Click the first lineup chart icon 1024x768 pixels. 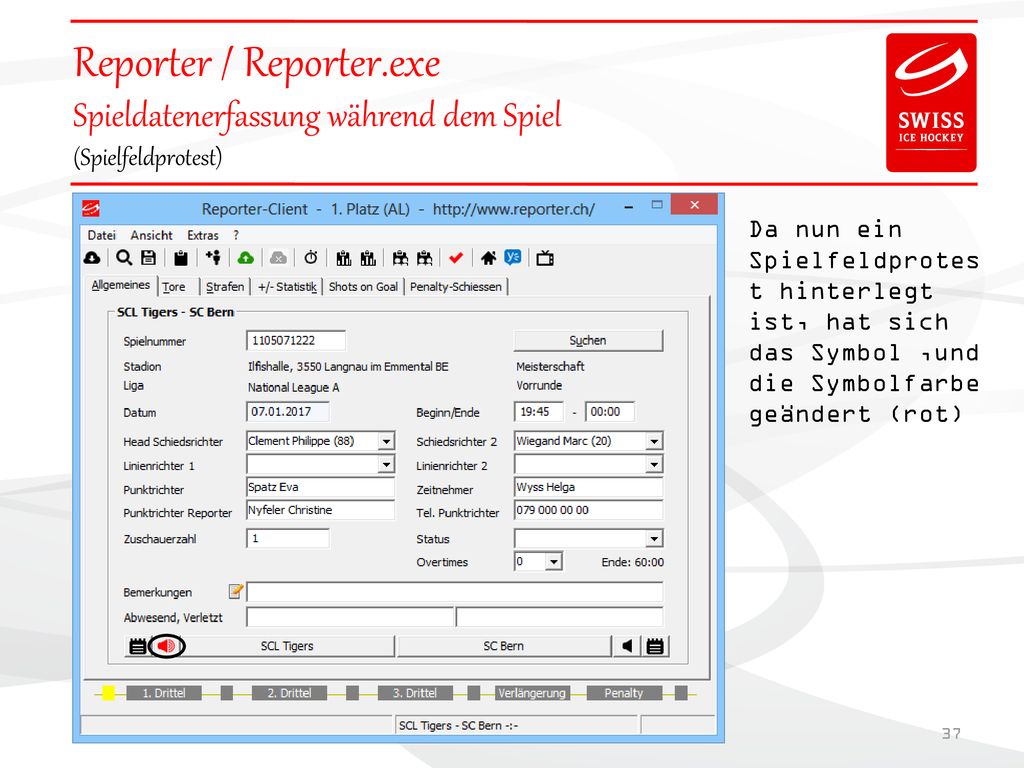(x=344, y=259)
